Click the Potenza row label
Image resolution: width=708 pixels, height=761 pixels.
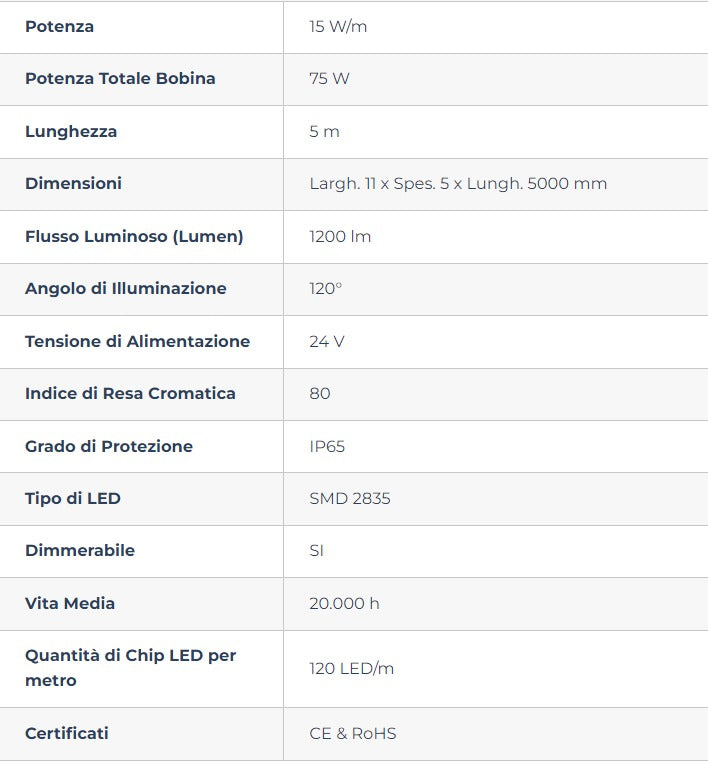click(59, 27)
